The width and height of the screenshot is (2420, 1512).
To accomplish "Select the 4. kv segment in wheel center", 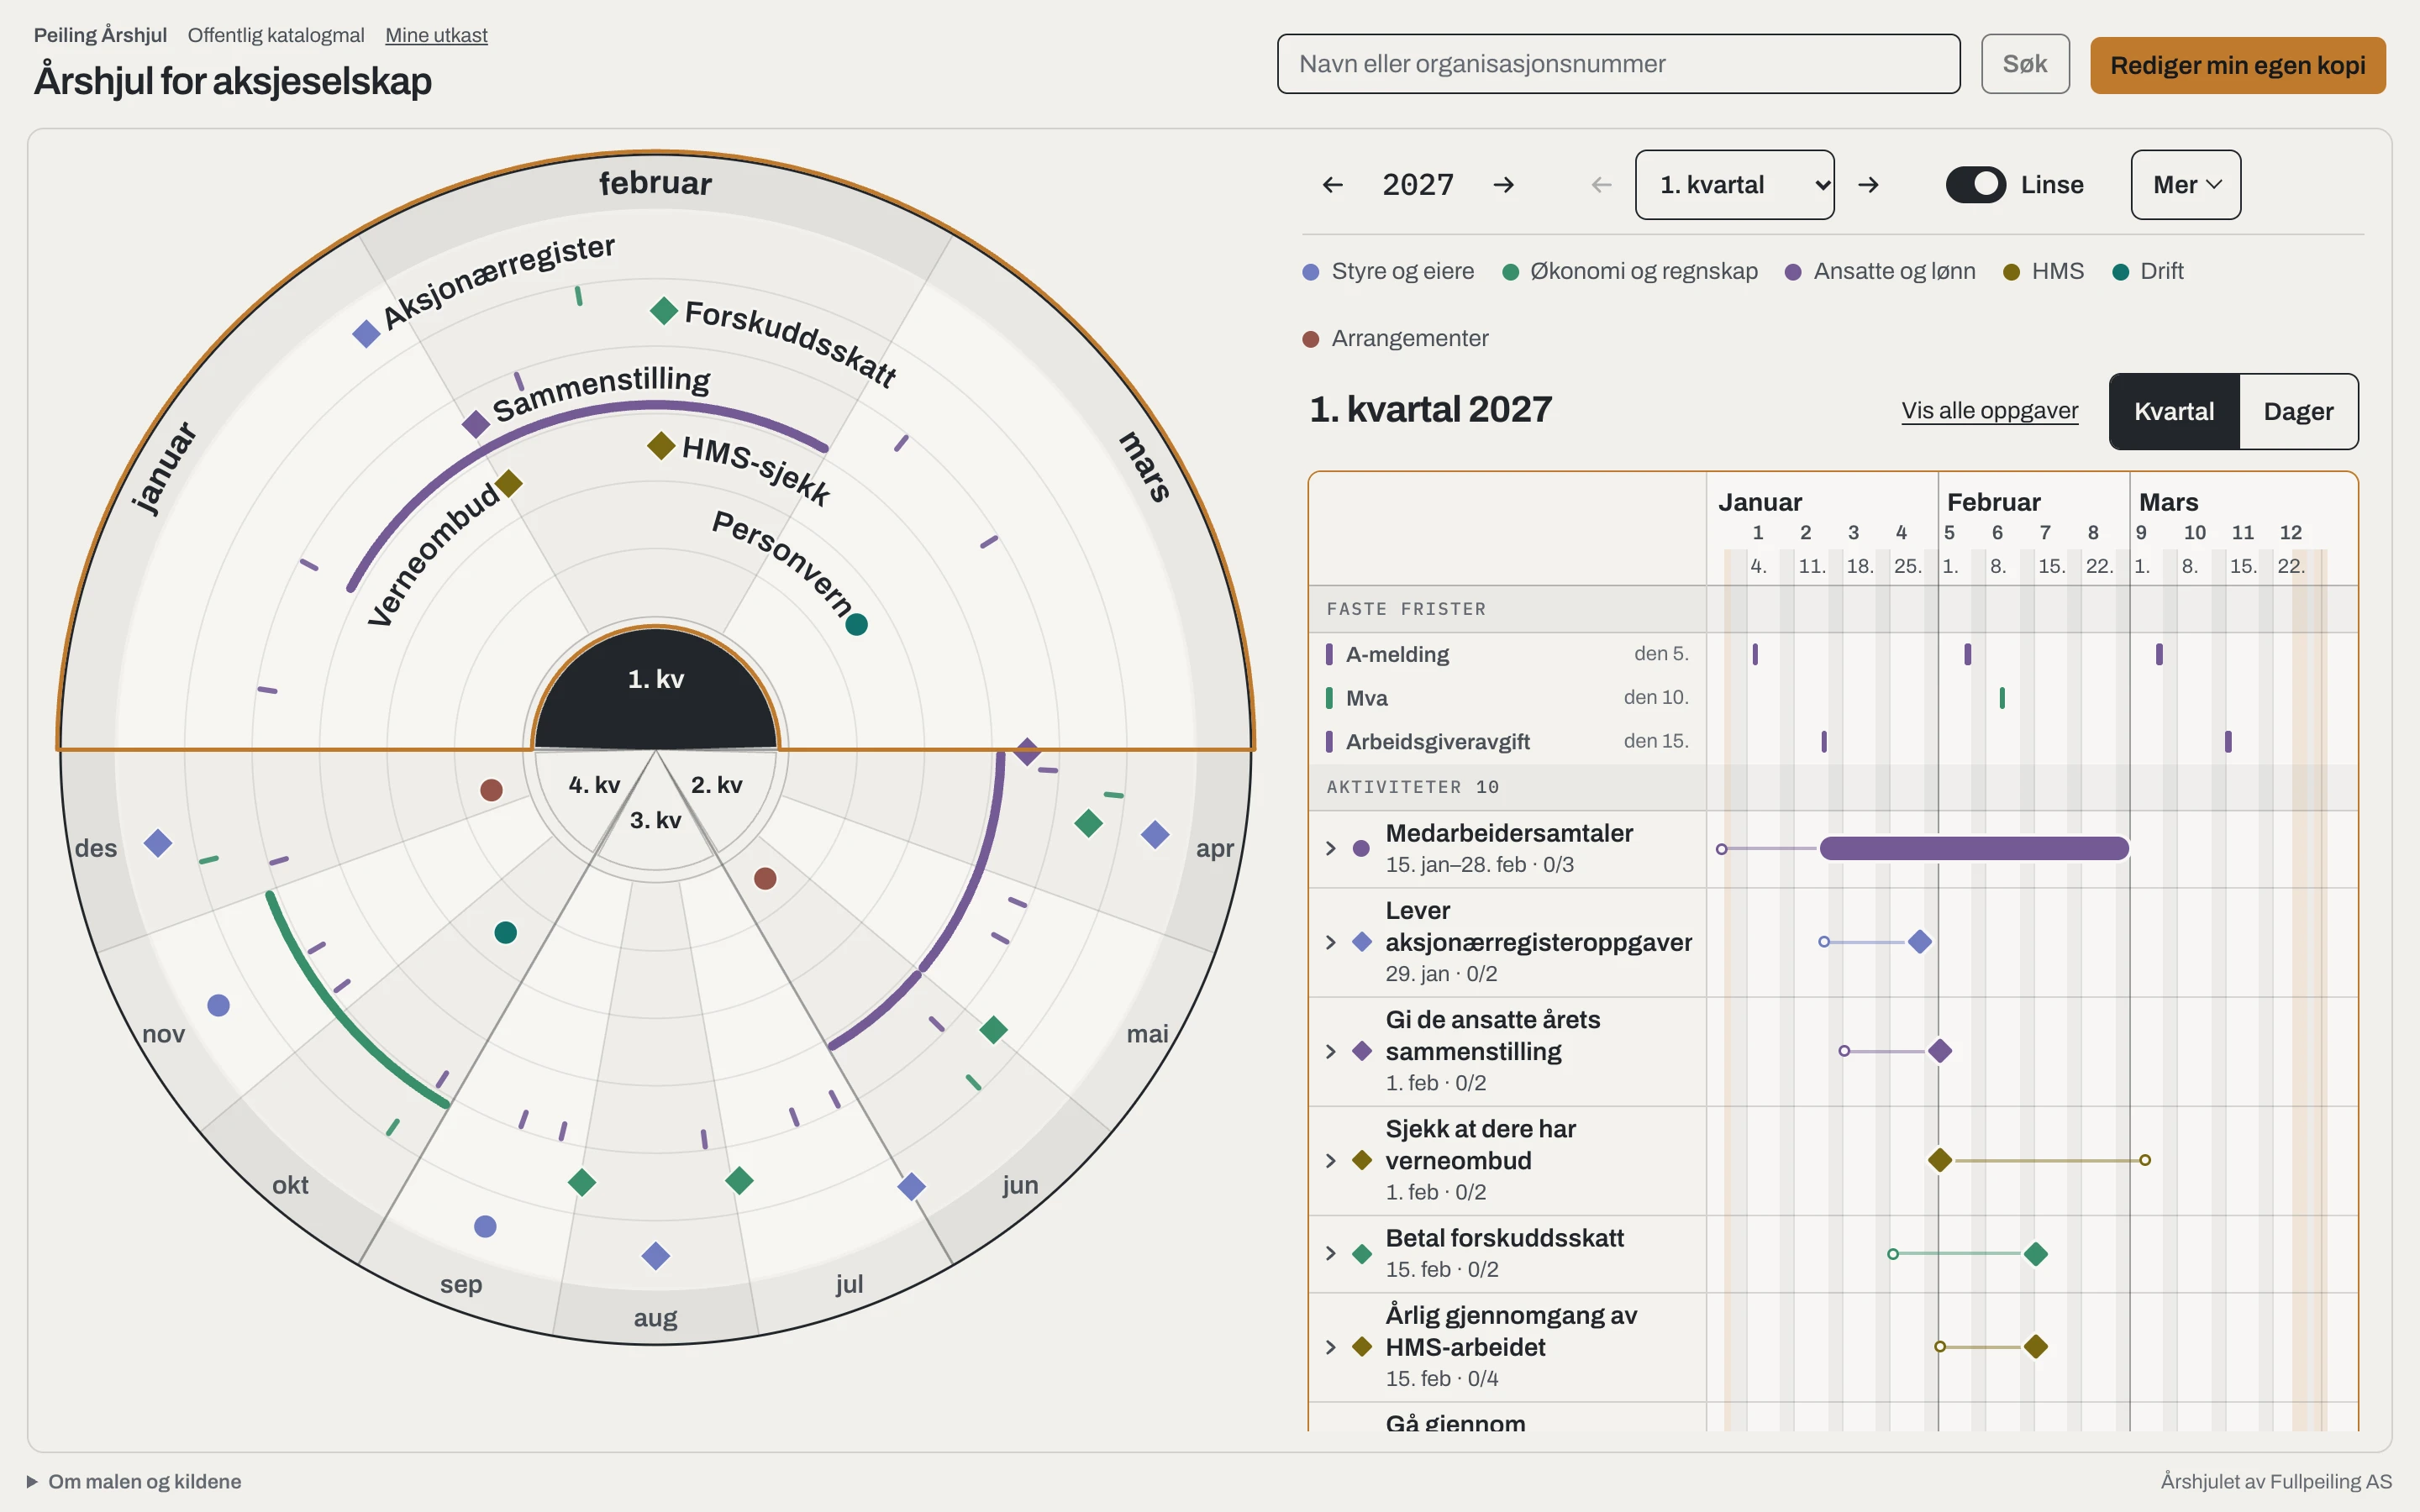I will click(594, 786).
